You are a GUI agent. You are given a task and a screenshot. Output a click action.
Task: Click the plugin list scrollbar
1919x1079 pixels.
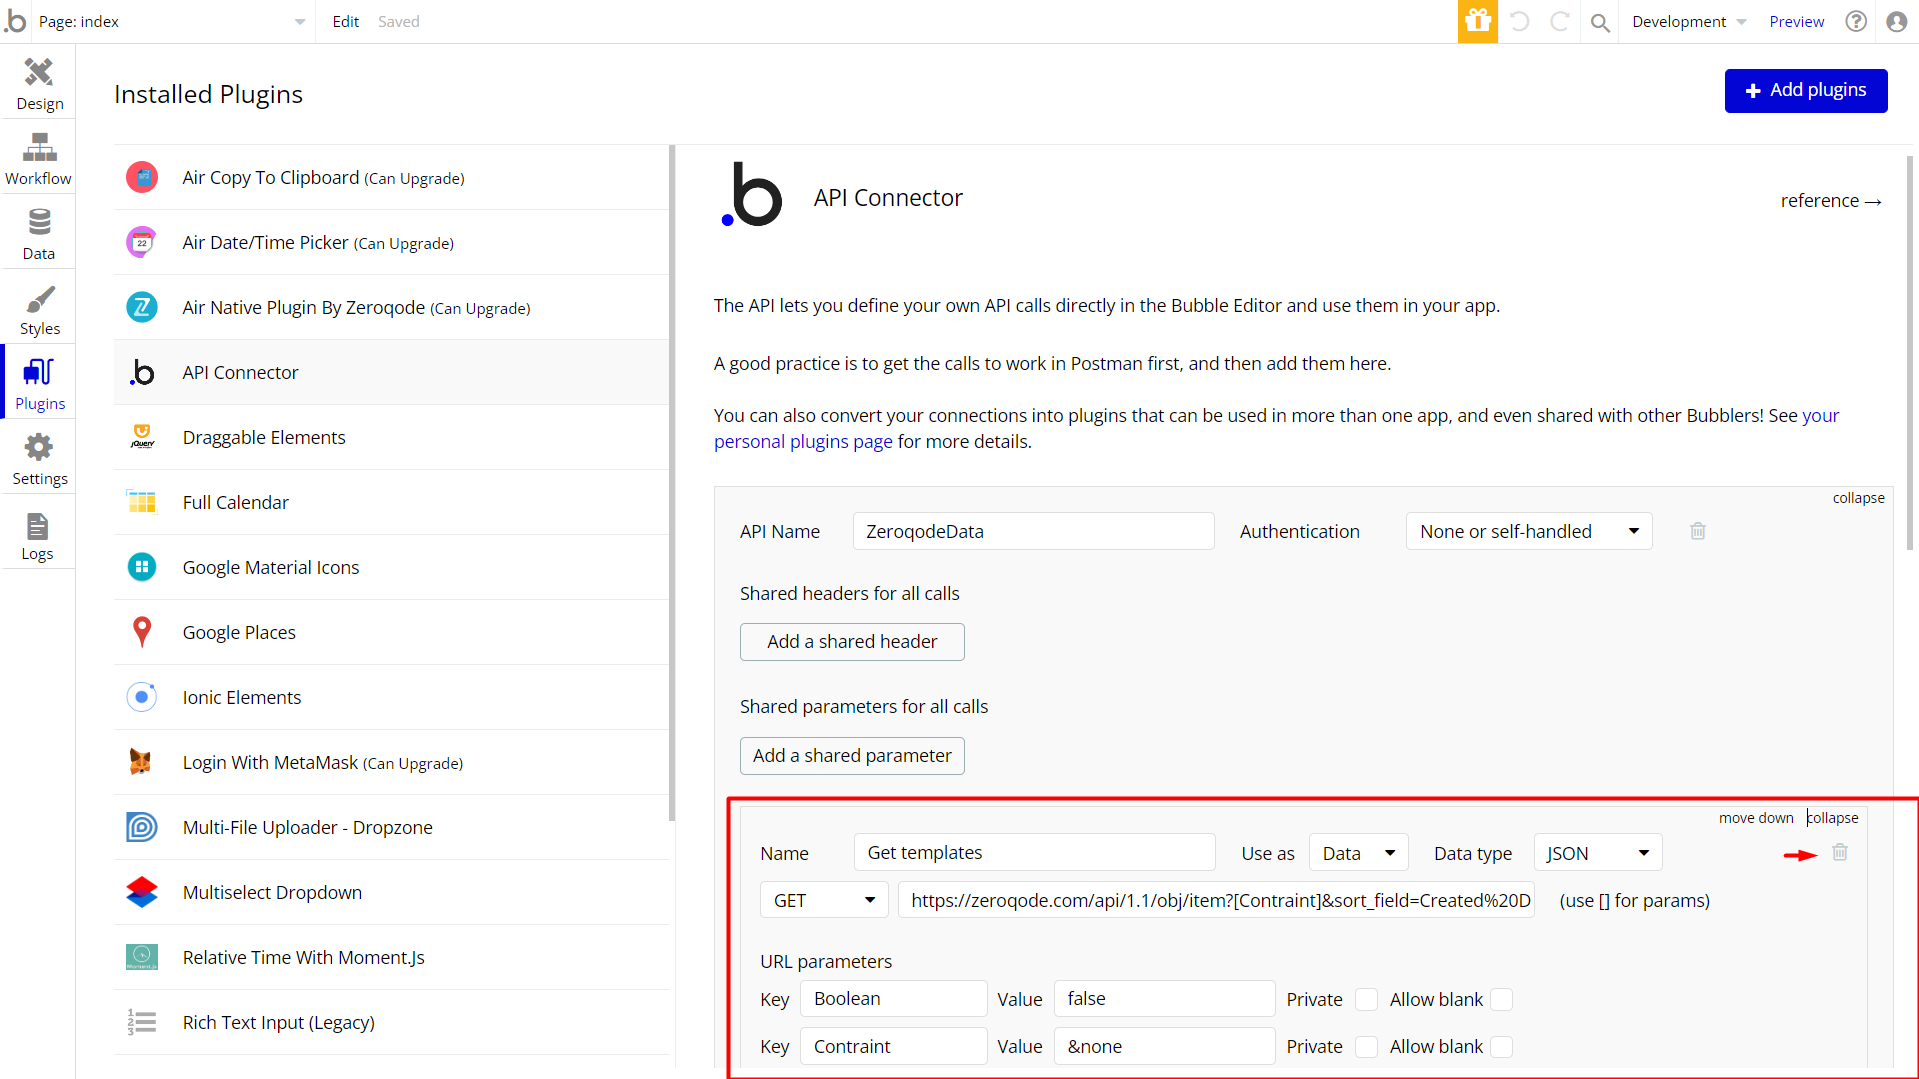click(672, 484)
